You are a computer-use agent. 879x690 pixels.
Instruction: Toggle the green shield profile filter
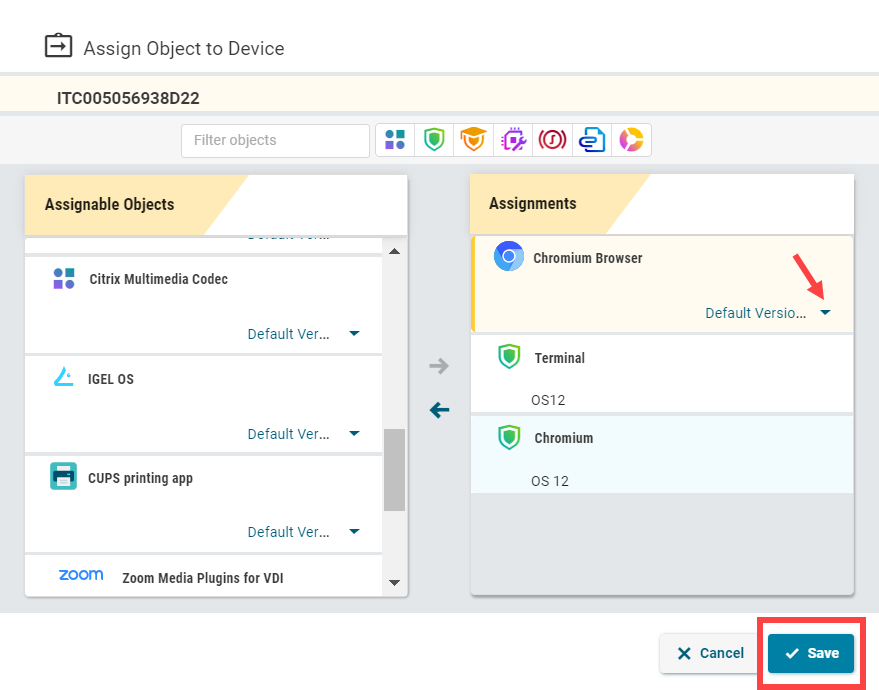tap(433, 140)
